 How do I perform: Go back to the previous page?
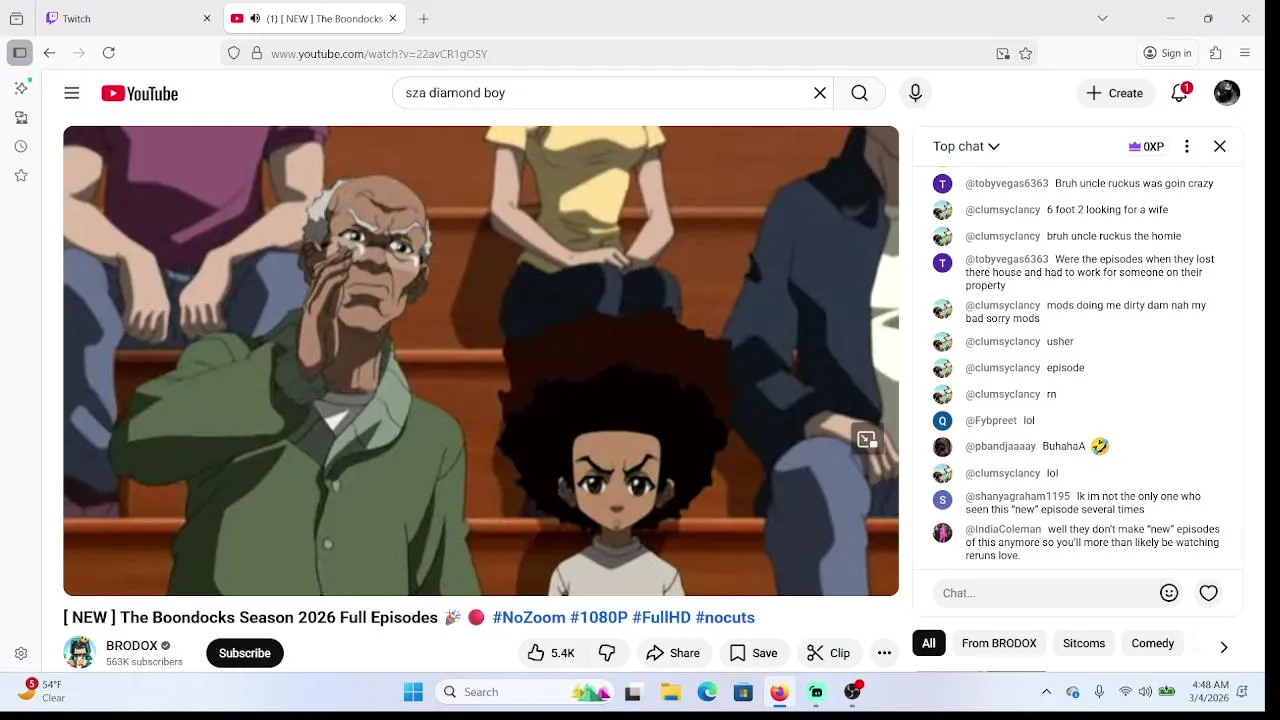click(x=49, y=53)
